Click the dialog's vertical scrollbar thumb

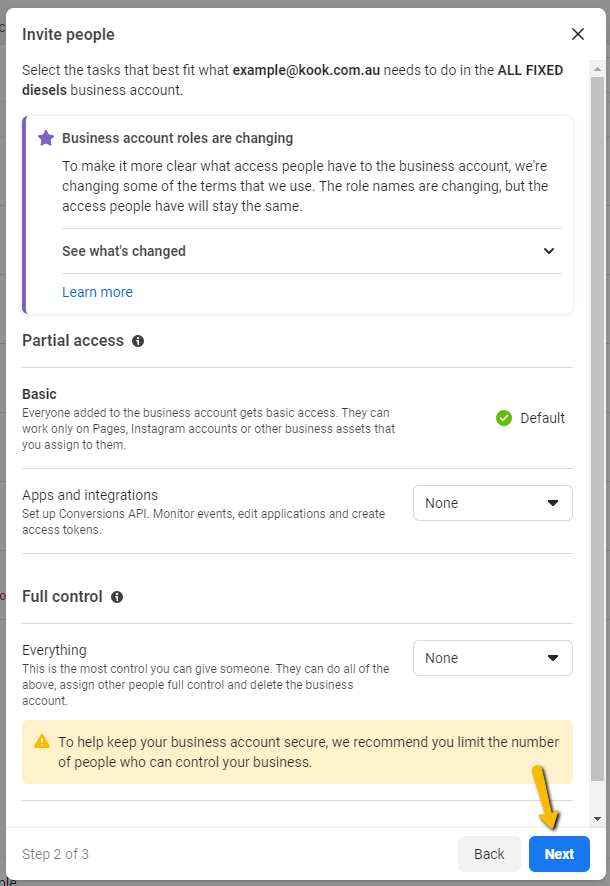[597, 429]
